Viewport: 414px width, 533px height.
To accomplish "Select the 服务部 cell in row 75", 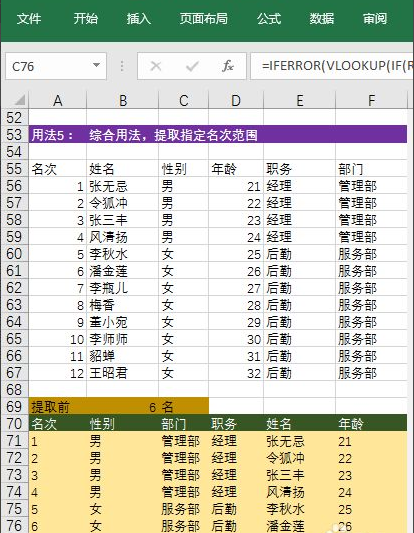I will pyautogui.click(x=183, y=509).
